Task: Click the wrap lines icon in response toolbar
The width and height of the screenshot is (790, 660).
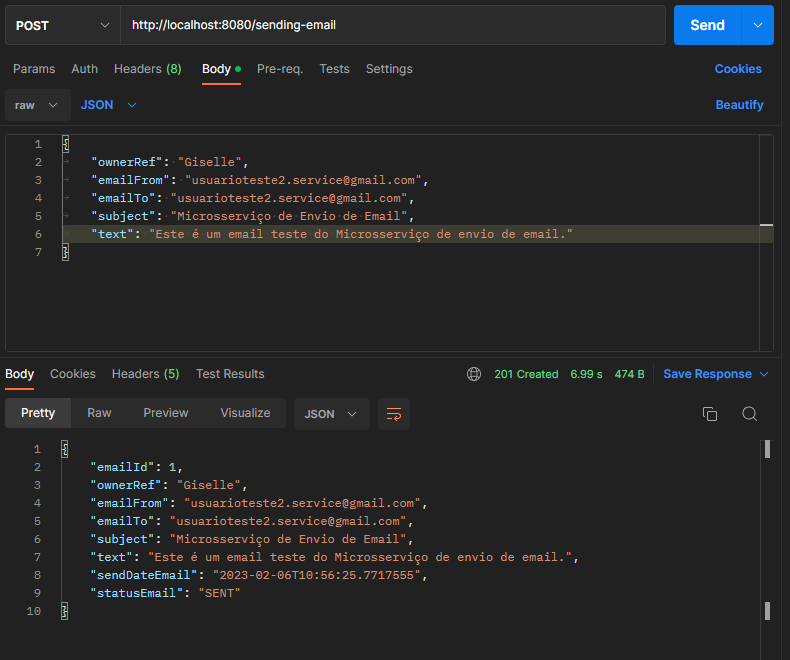Action: pyautogui.click(x=394, y=414)
